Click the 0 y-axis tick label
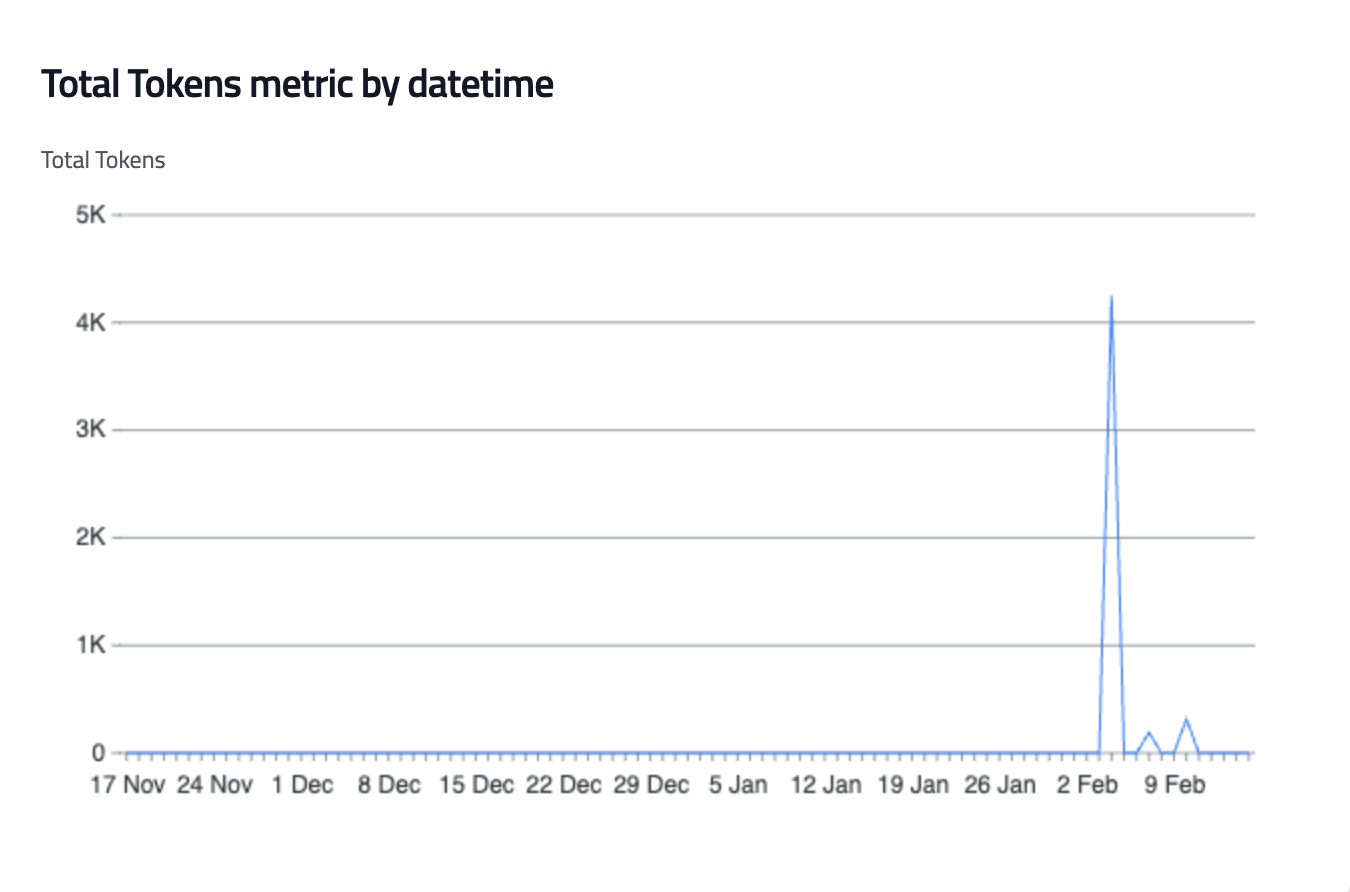1350x892 pixels. pyautogui.click(x=99, y=753)
